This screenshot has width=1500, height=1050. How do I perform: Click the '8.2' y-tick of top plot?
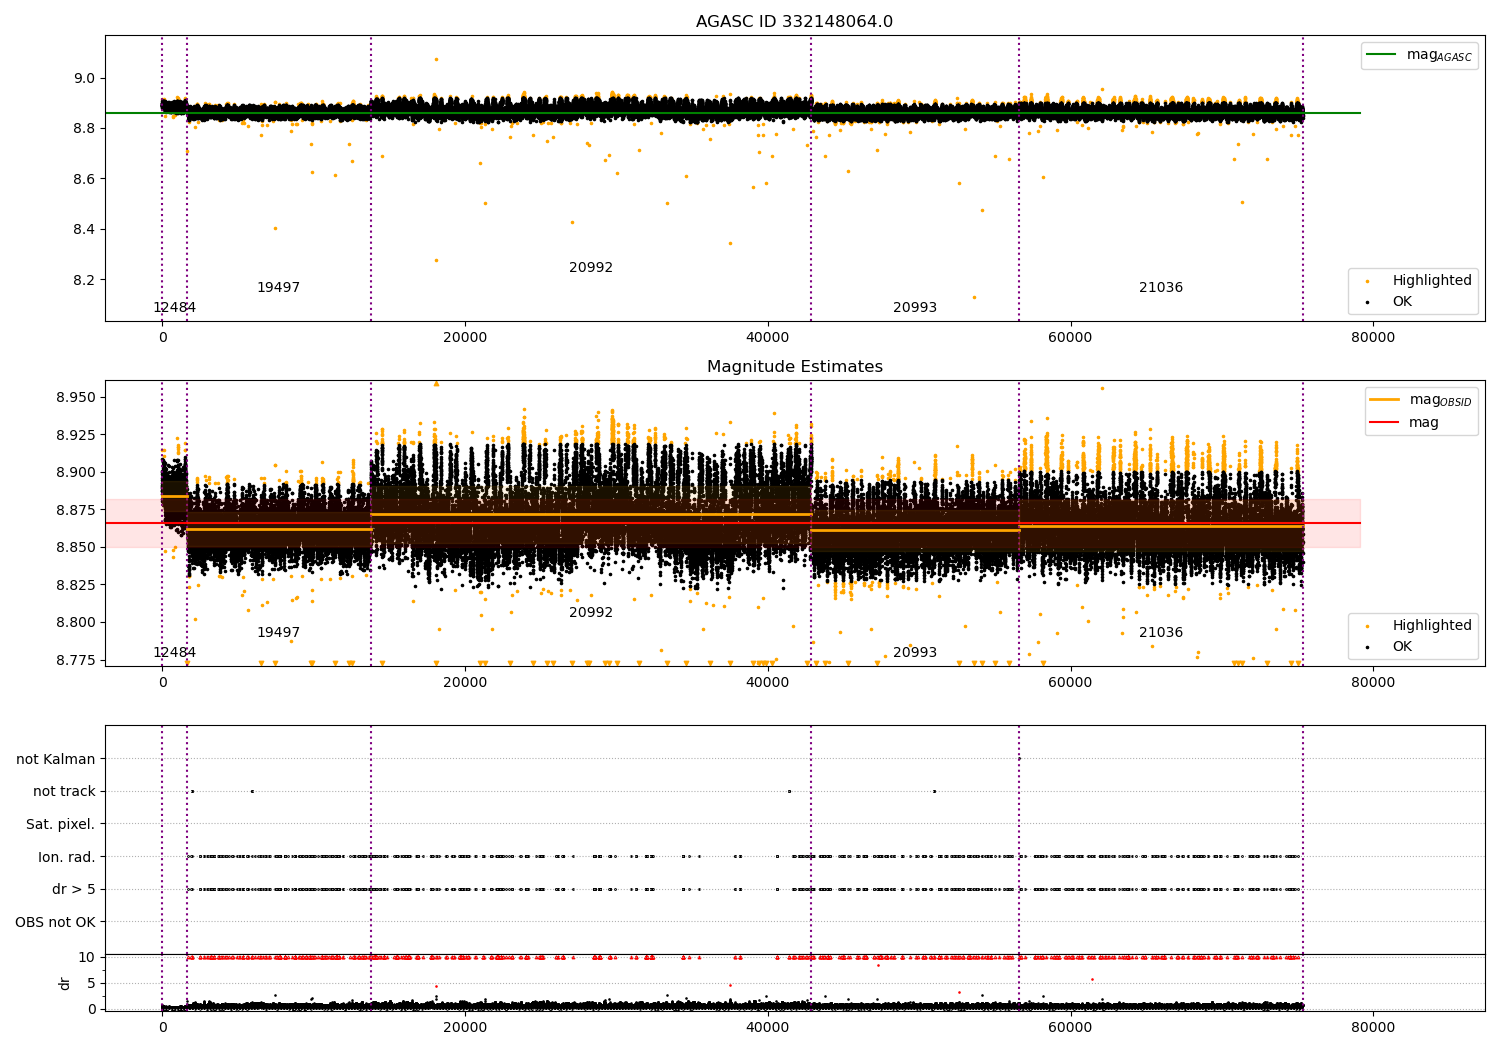84,280
